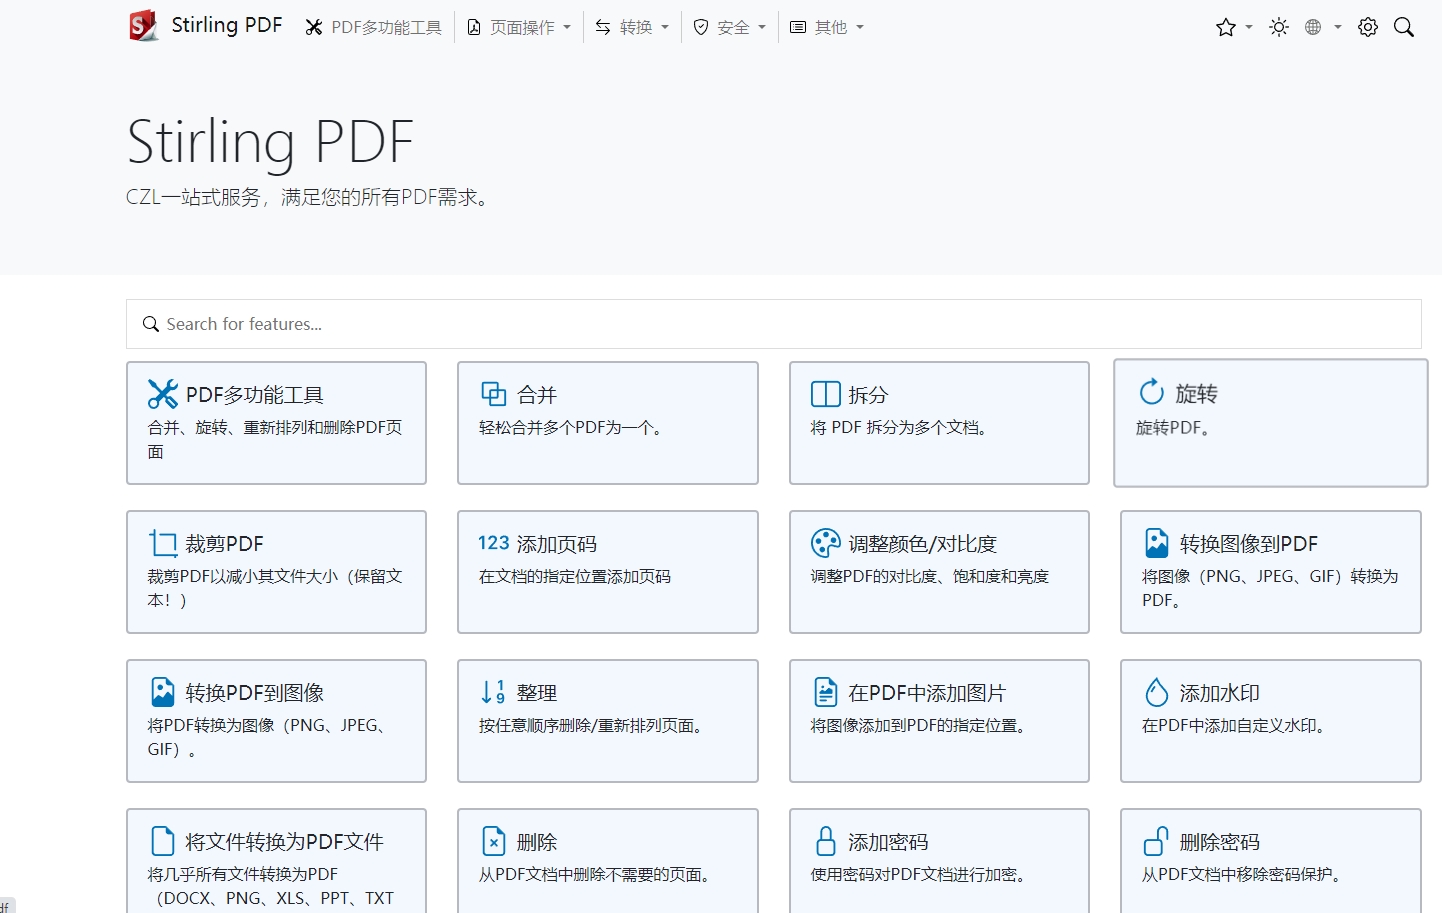Click the 删除 file-remove icon
The width and height of the screenshot is (1442, 913).
tap(494, 841)
